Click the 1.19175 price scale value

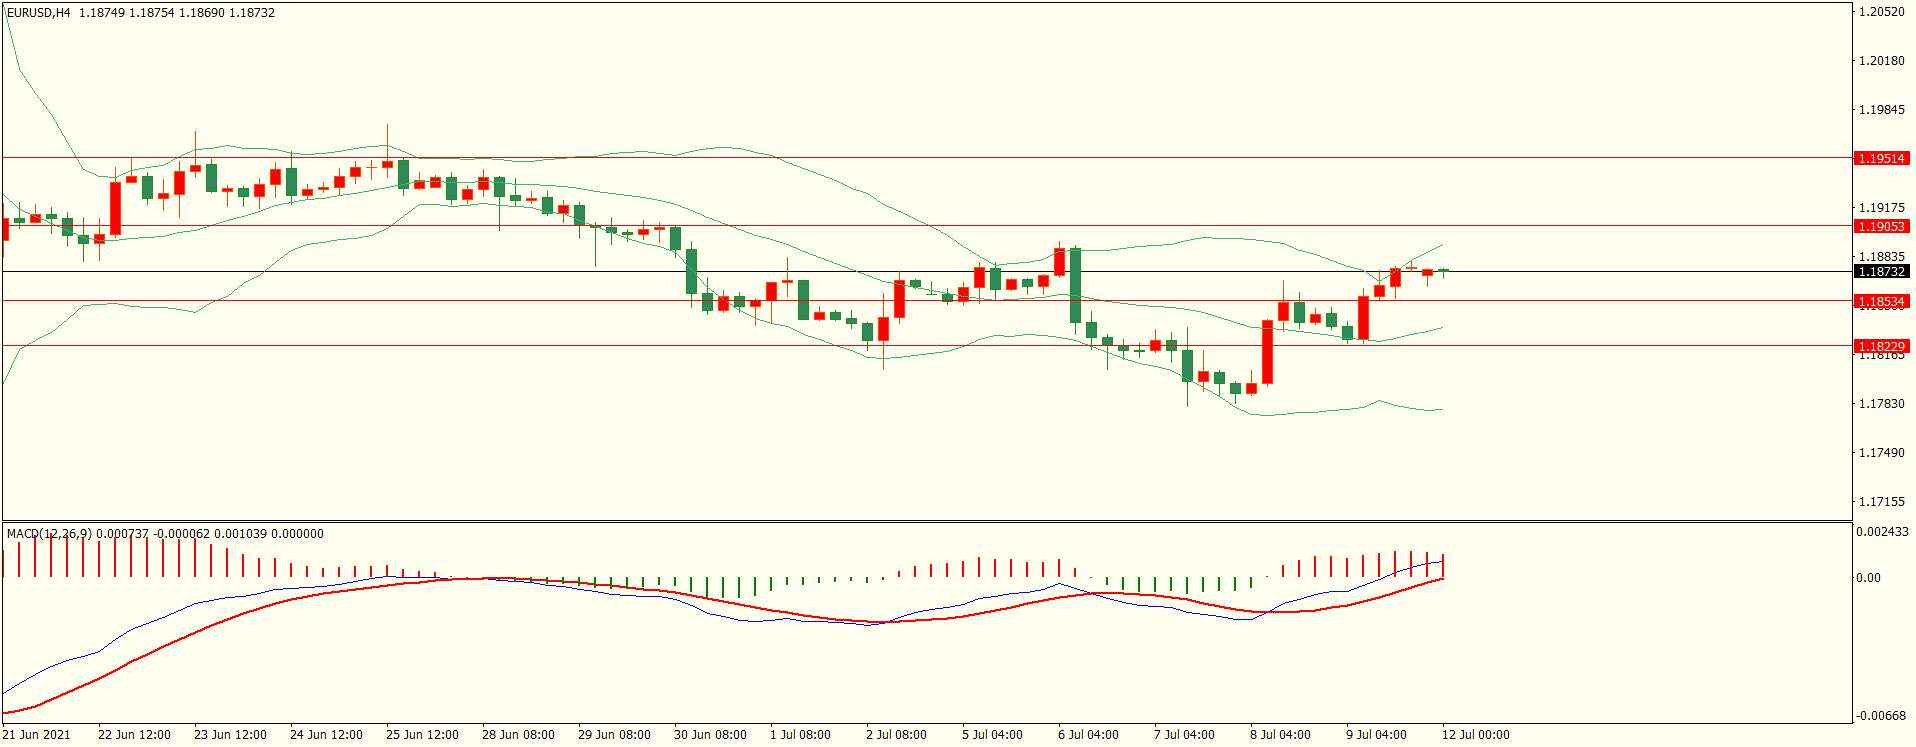(x=1881, y=208)
